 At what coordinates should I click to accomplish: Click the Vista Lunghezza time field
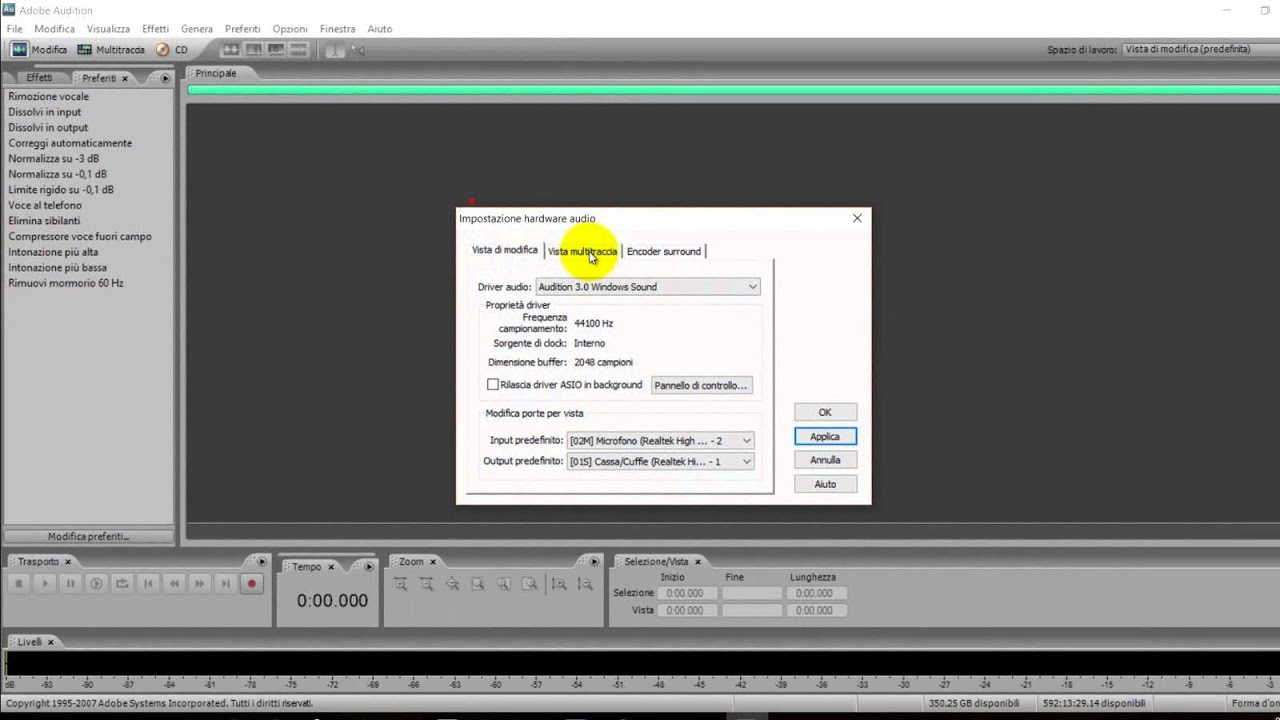[815, 610]
